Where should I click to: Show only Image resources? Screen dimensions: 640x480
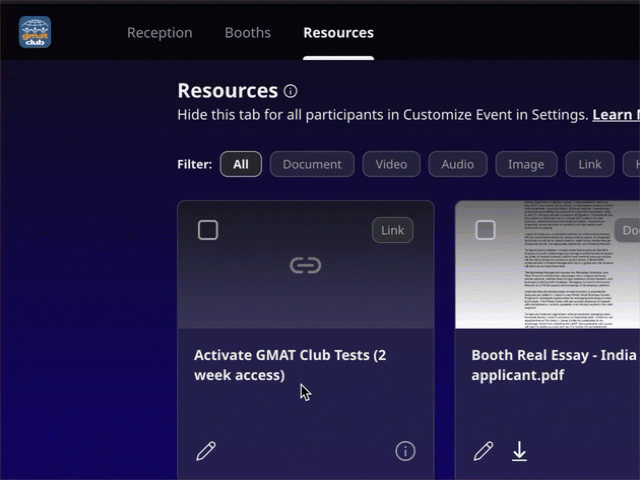[526, 164]
